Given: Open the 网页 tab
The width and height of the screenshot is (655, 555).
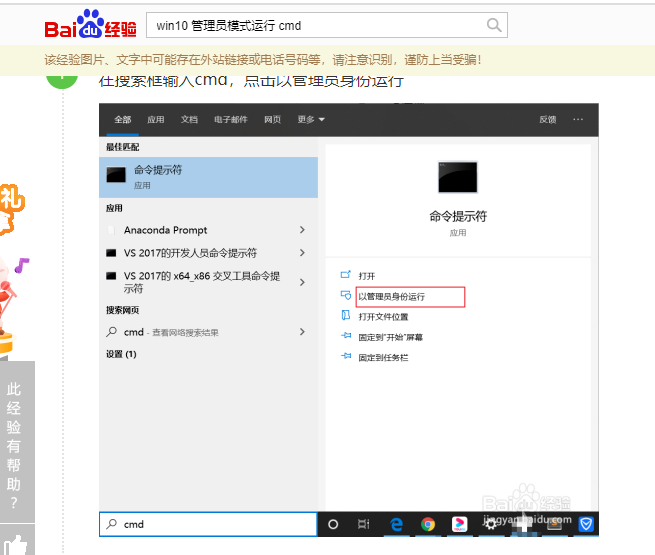Looking at the screenshot, I should (x=272, y=120).
